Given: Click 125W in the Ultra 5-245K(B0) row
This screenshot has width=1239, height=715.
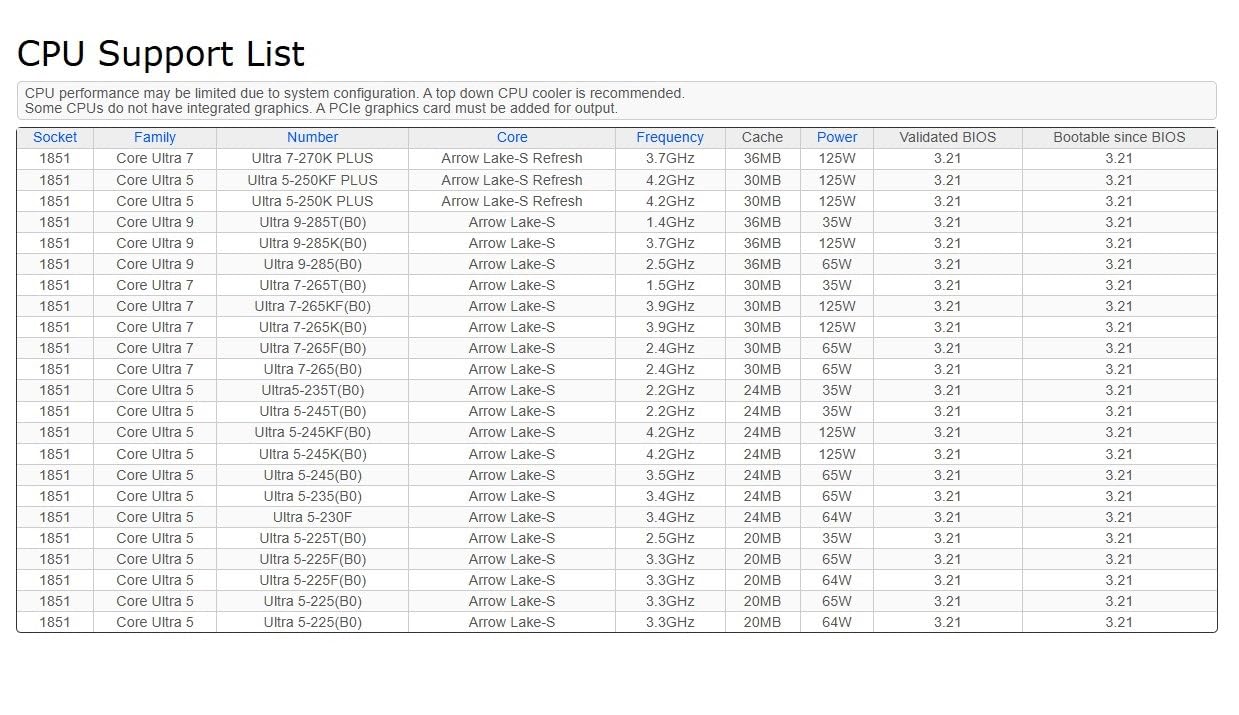Looking at the screenshot, I should (x=837, y=454).
